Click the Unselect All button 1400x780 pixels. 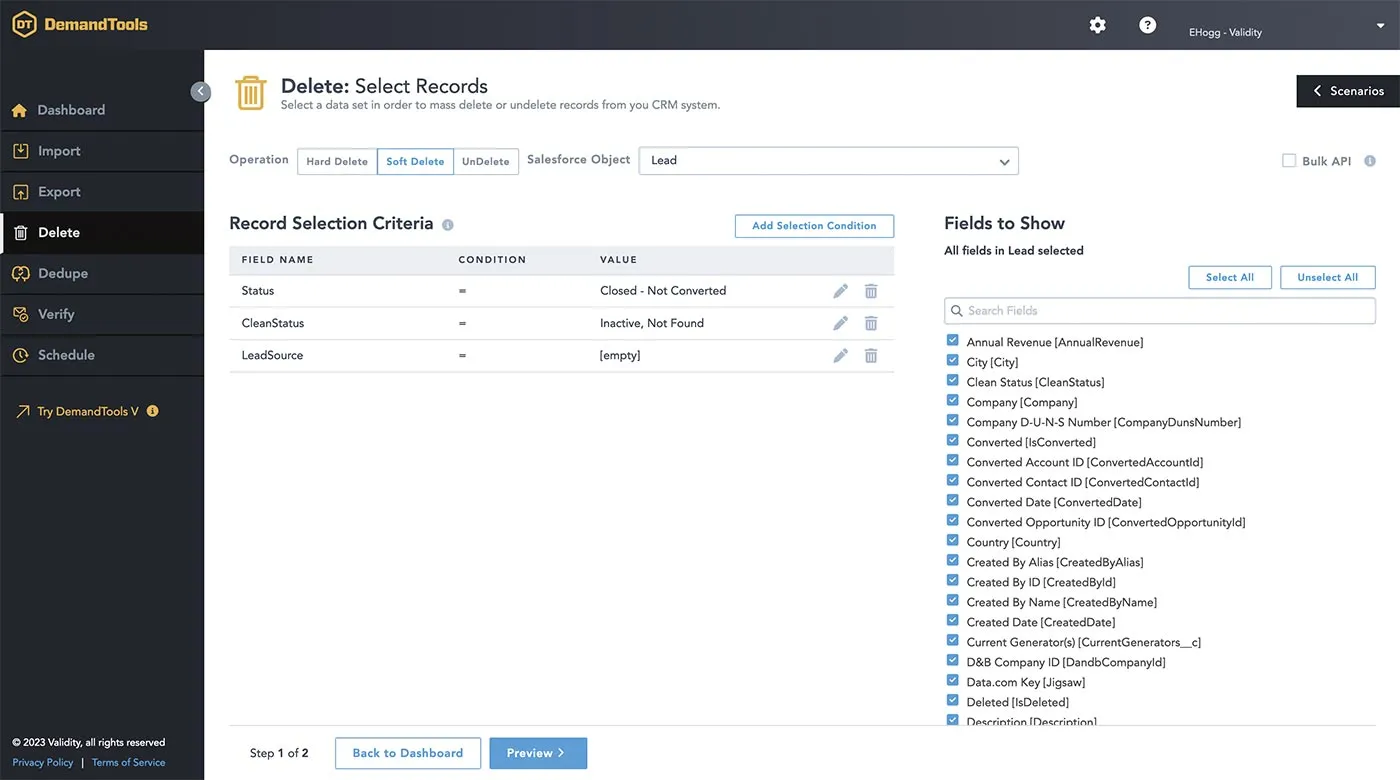[1327, 277]
